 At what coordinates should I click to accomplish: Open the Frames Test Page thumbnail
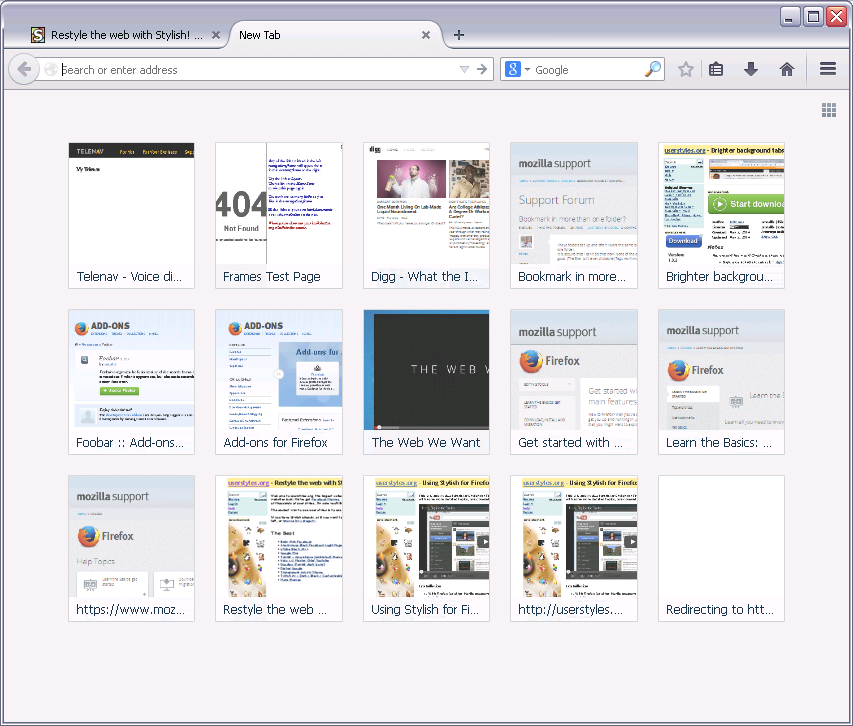coord(278,214)
